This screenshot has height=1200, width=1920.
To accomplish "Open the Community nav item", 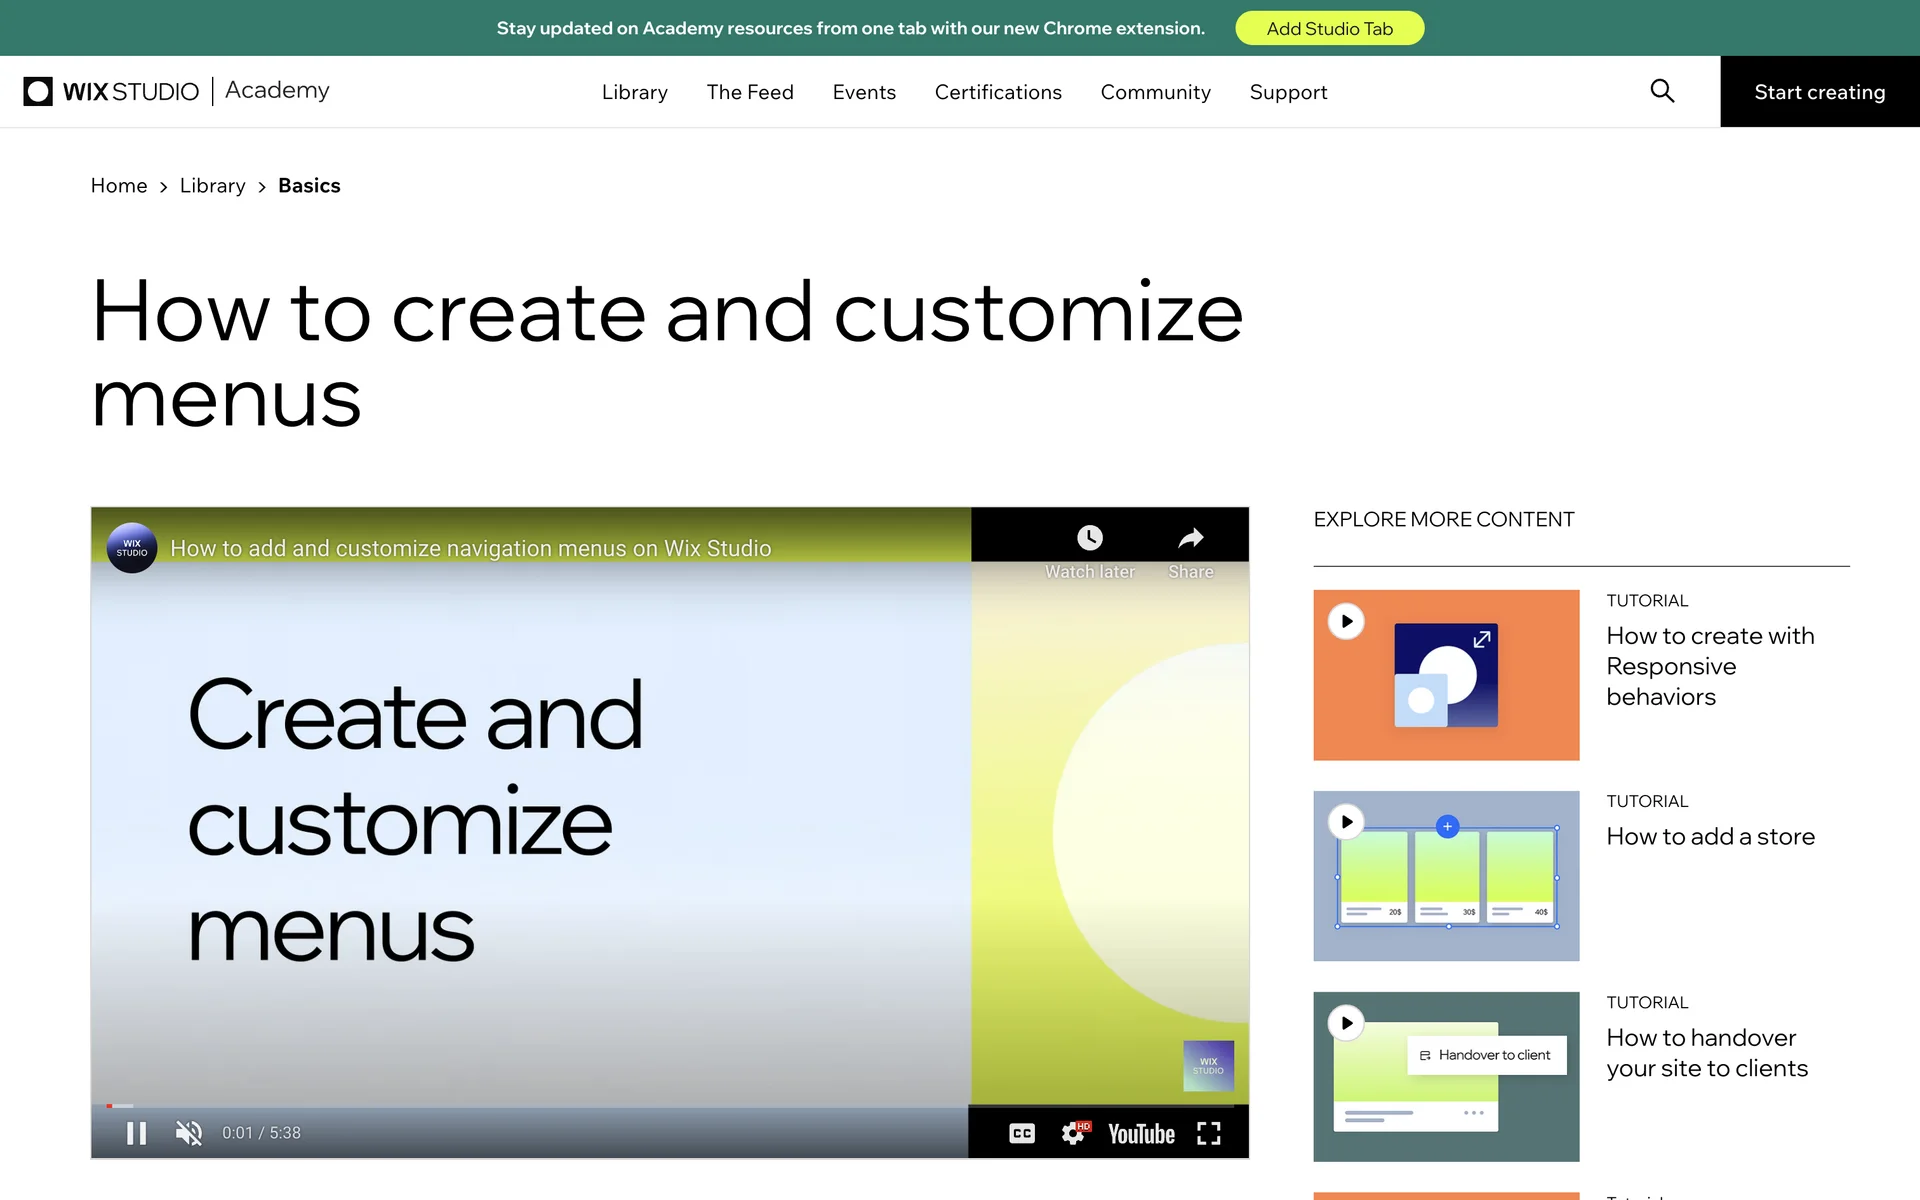I will pyautogui.click(x=1155, y=92).
